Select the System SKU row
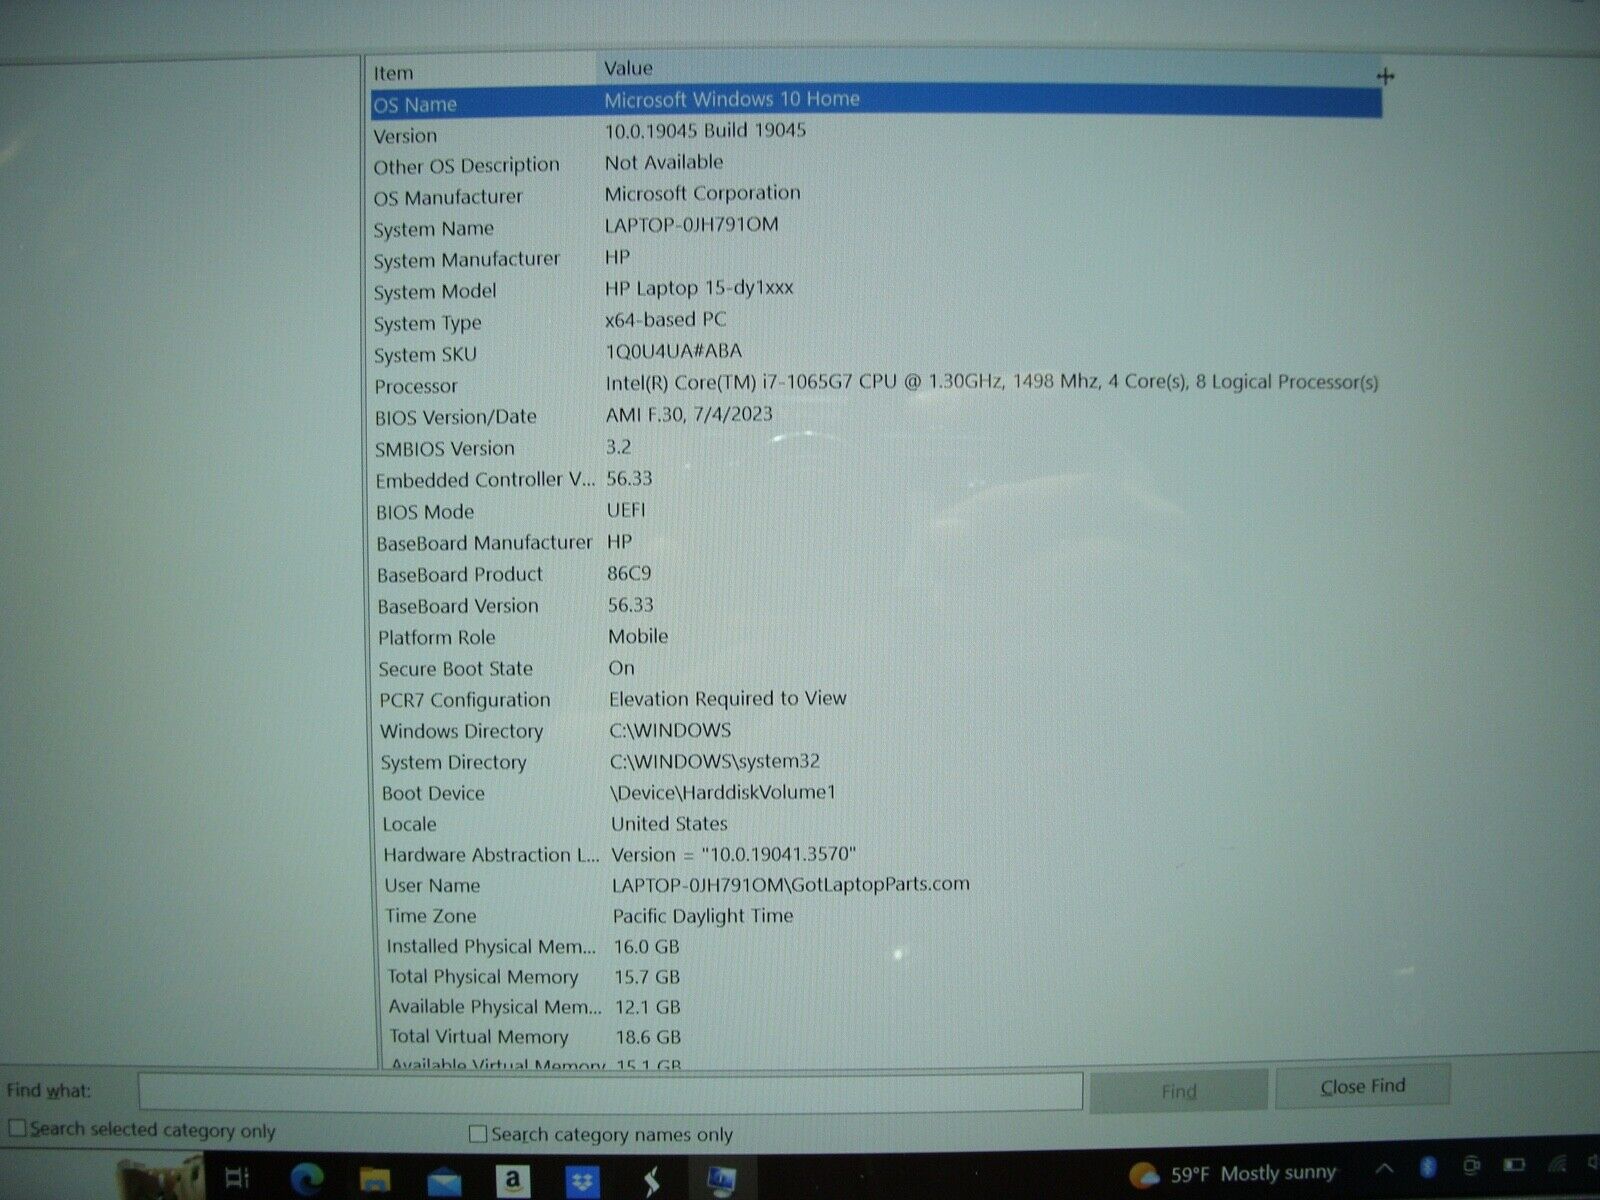This screenshot has width=1600, height=1200. [x=876, y=353]
